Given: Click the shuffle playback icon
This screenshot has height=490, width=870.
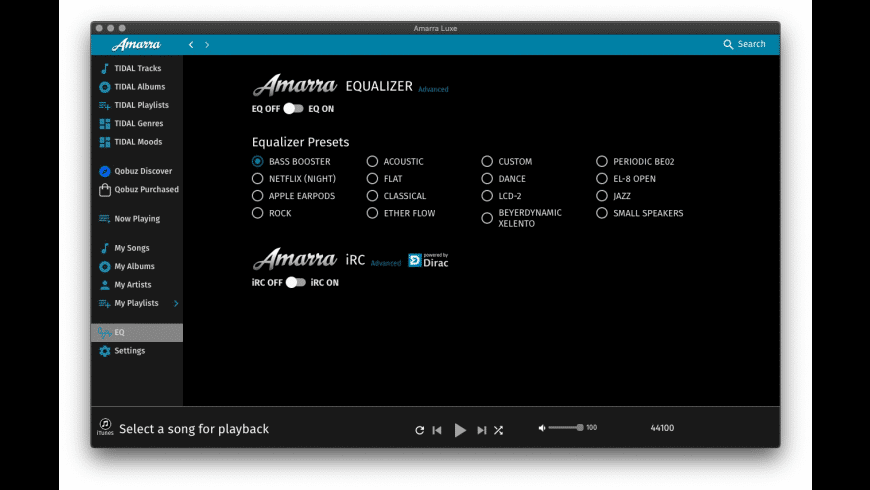Looking at the screenshot, I should tap(498, 430).
